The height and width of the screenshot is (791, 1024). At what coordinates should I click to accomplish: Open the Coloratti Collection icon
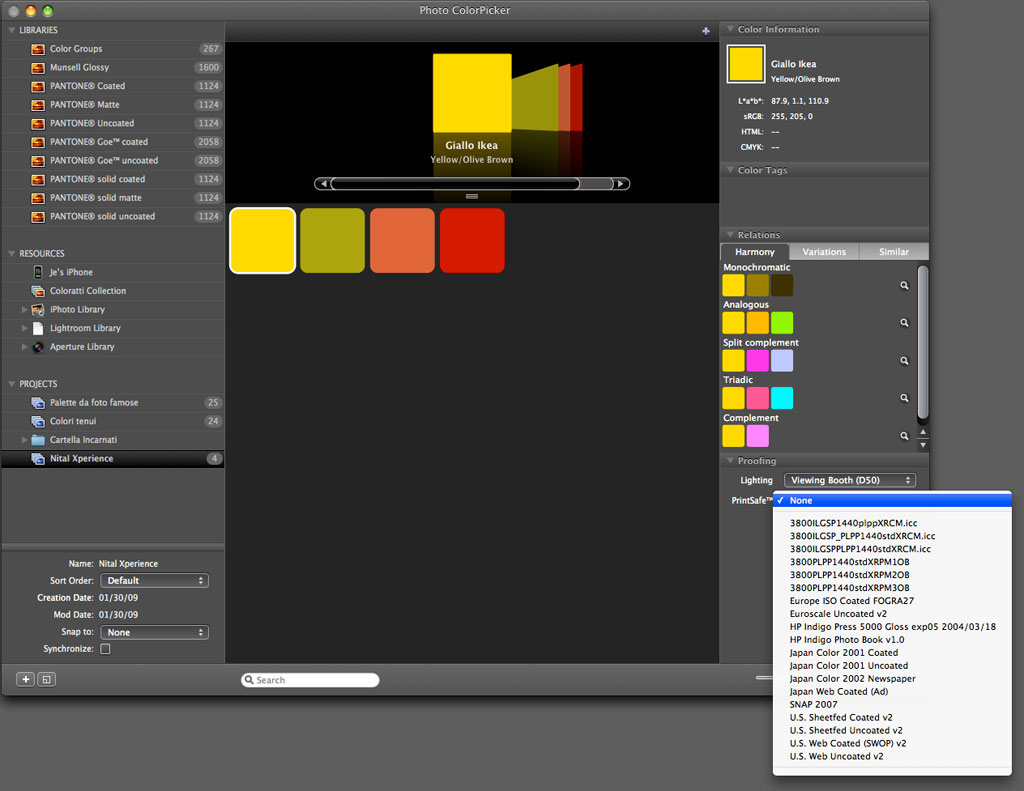(38, 291)
